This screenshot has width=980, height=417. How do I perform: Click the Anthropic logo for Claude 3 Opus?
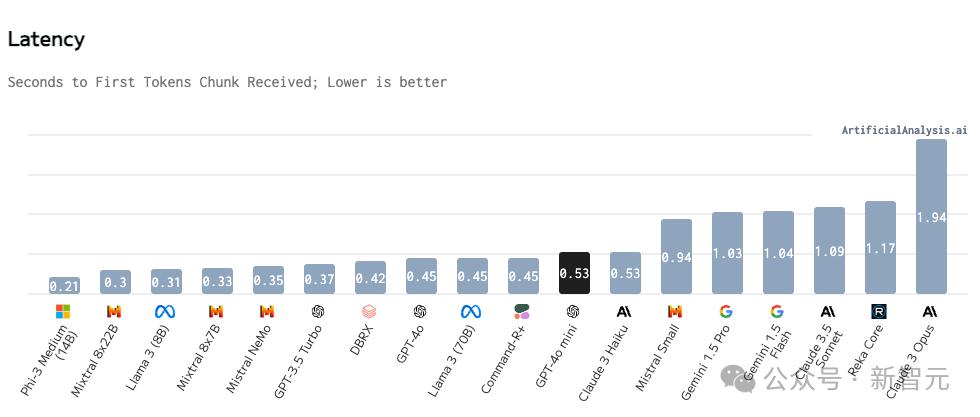(930, 312)
